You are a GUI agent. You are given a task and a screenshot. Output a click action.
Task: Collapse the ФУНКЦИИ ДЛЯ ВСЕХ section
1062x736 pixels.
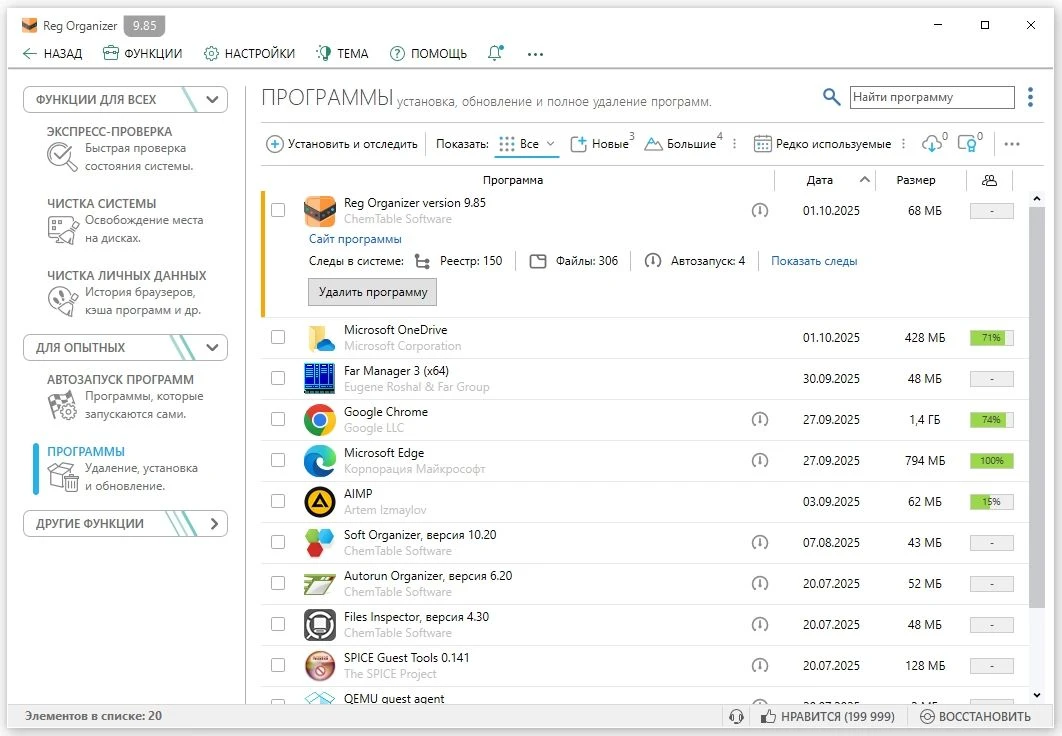[x=211, y=100]
